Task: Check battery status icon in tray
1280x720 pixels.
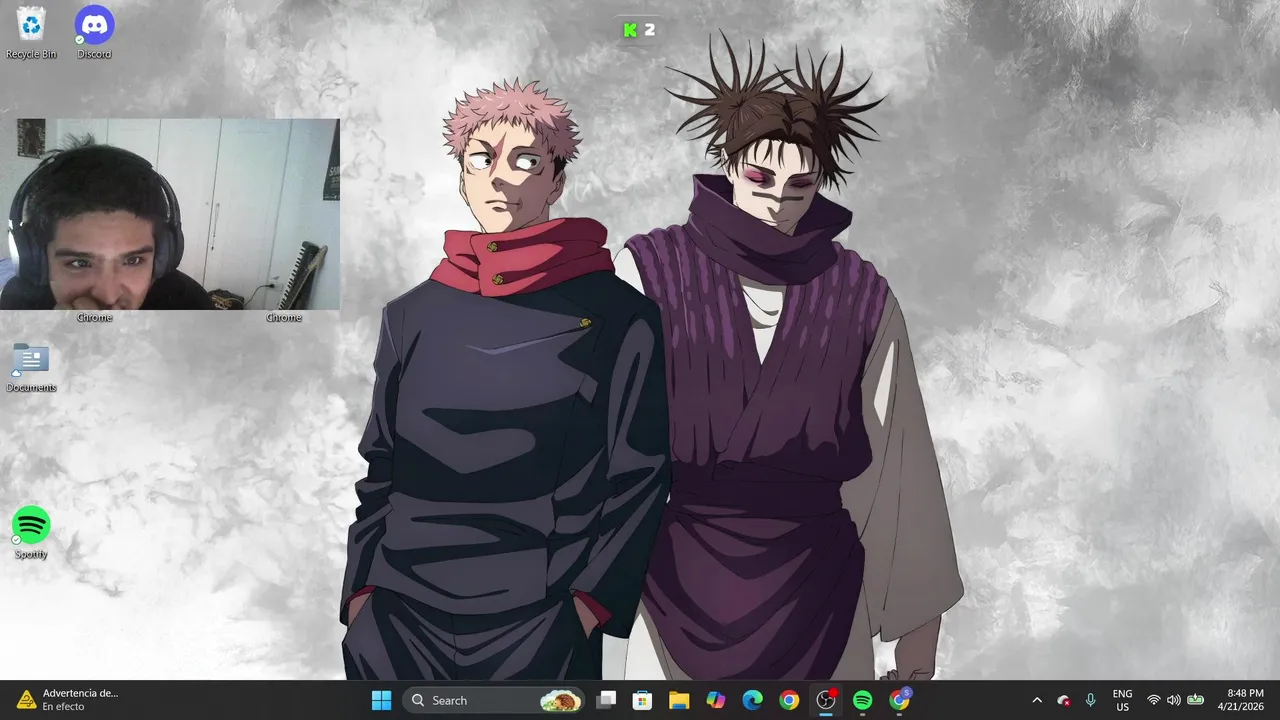Action: click(1195, 700)
